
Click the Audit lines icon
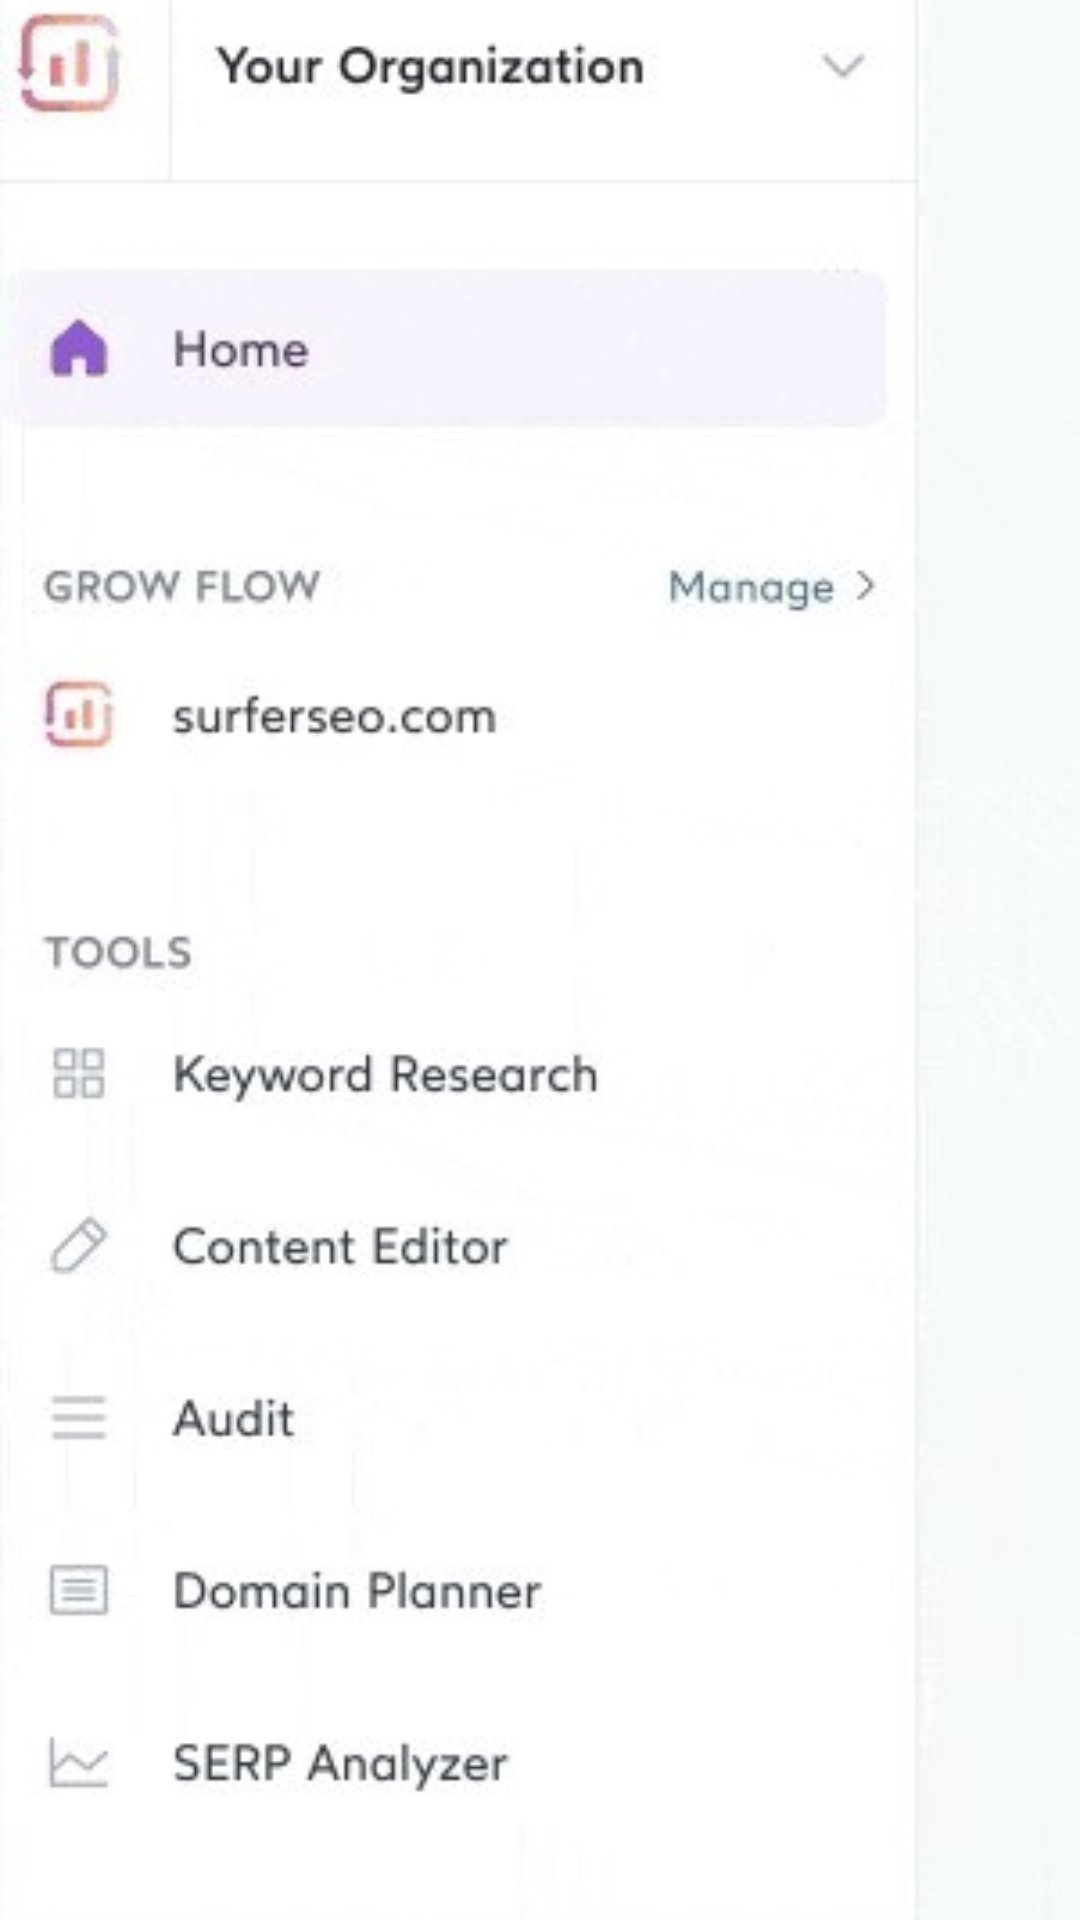78,1418
